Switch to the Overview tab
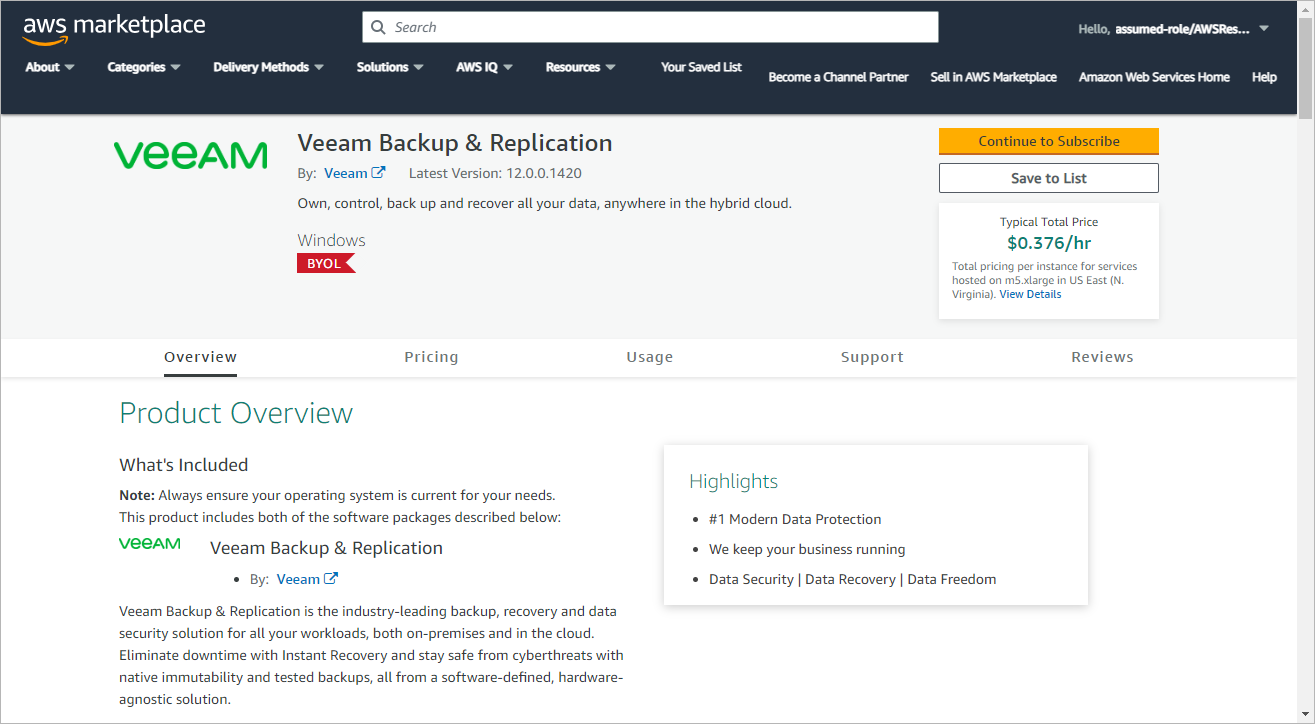 (x=201, y=357)
